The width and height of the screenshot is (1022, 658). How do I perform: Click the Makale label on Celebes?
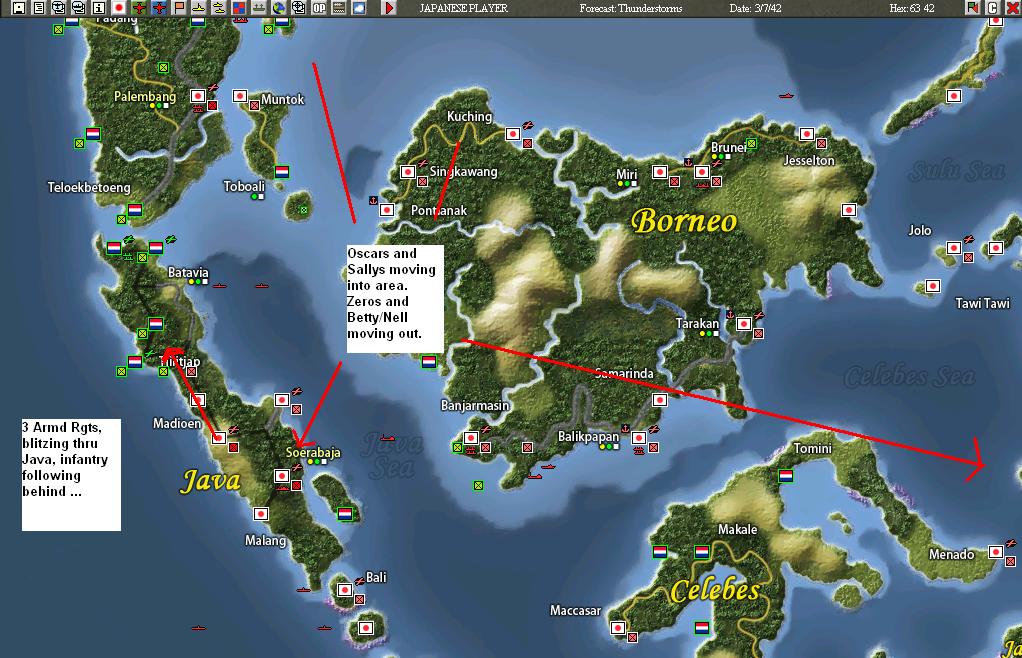pos(737,530)
